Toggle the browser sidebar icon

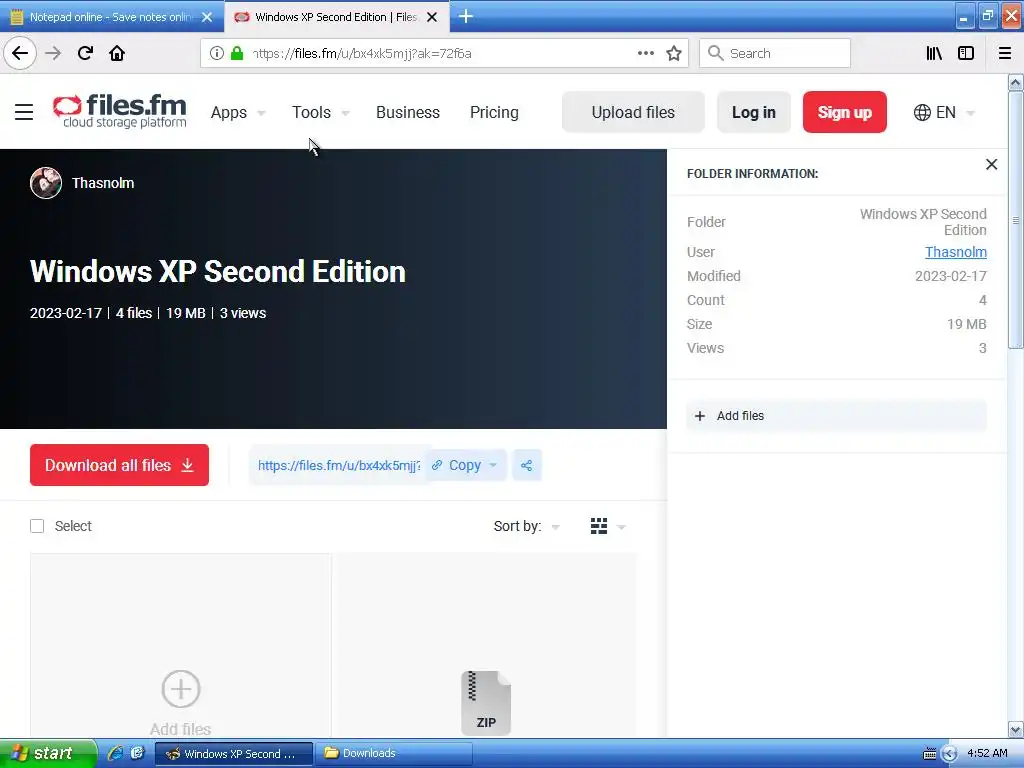(966, 54)
